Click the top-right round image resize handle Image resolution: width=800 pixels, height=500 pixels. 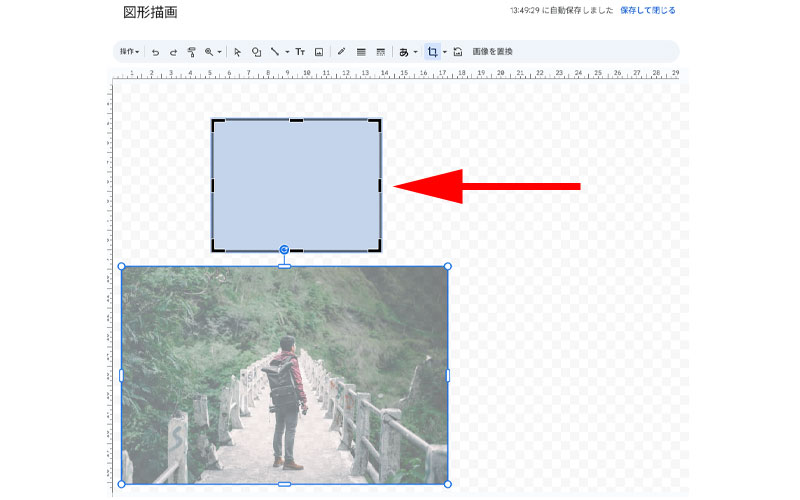(x=447, y=266)
